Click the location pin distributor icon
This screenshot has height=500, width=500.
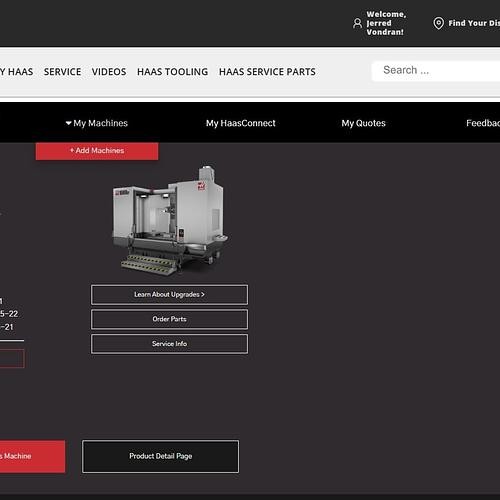(x=438, y=23)
